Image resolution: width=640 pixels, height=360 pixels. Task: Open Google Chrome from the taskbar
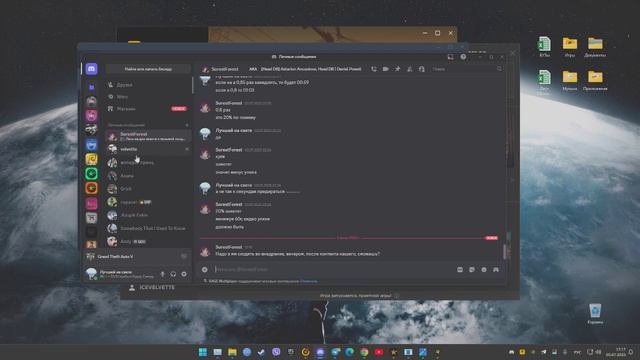tap(364, 352)
